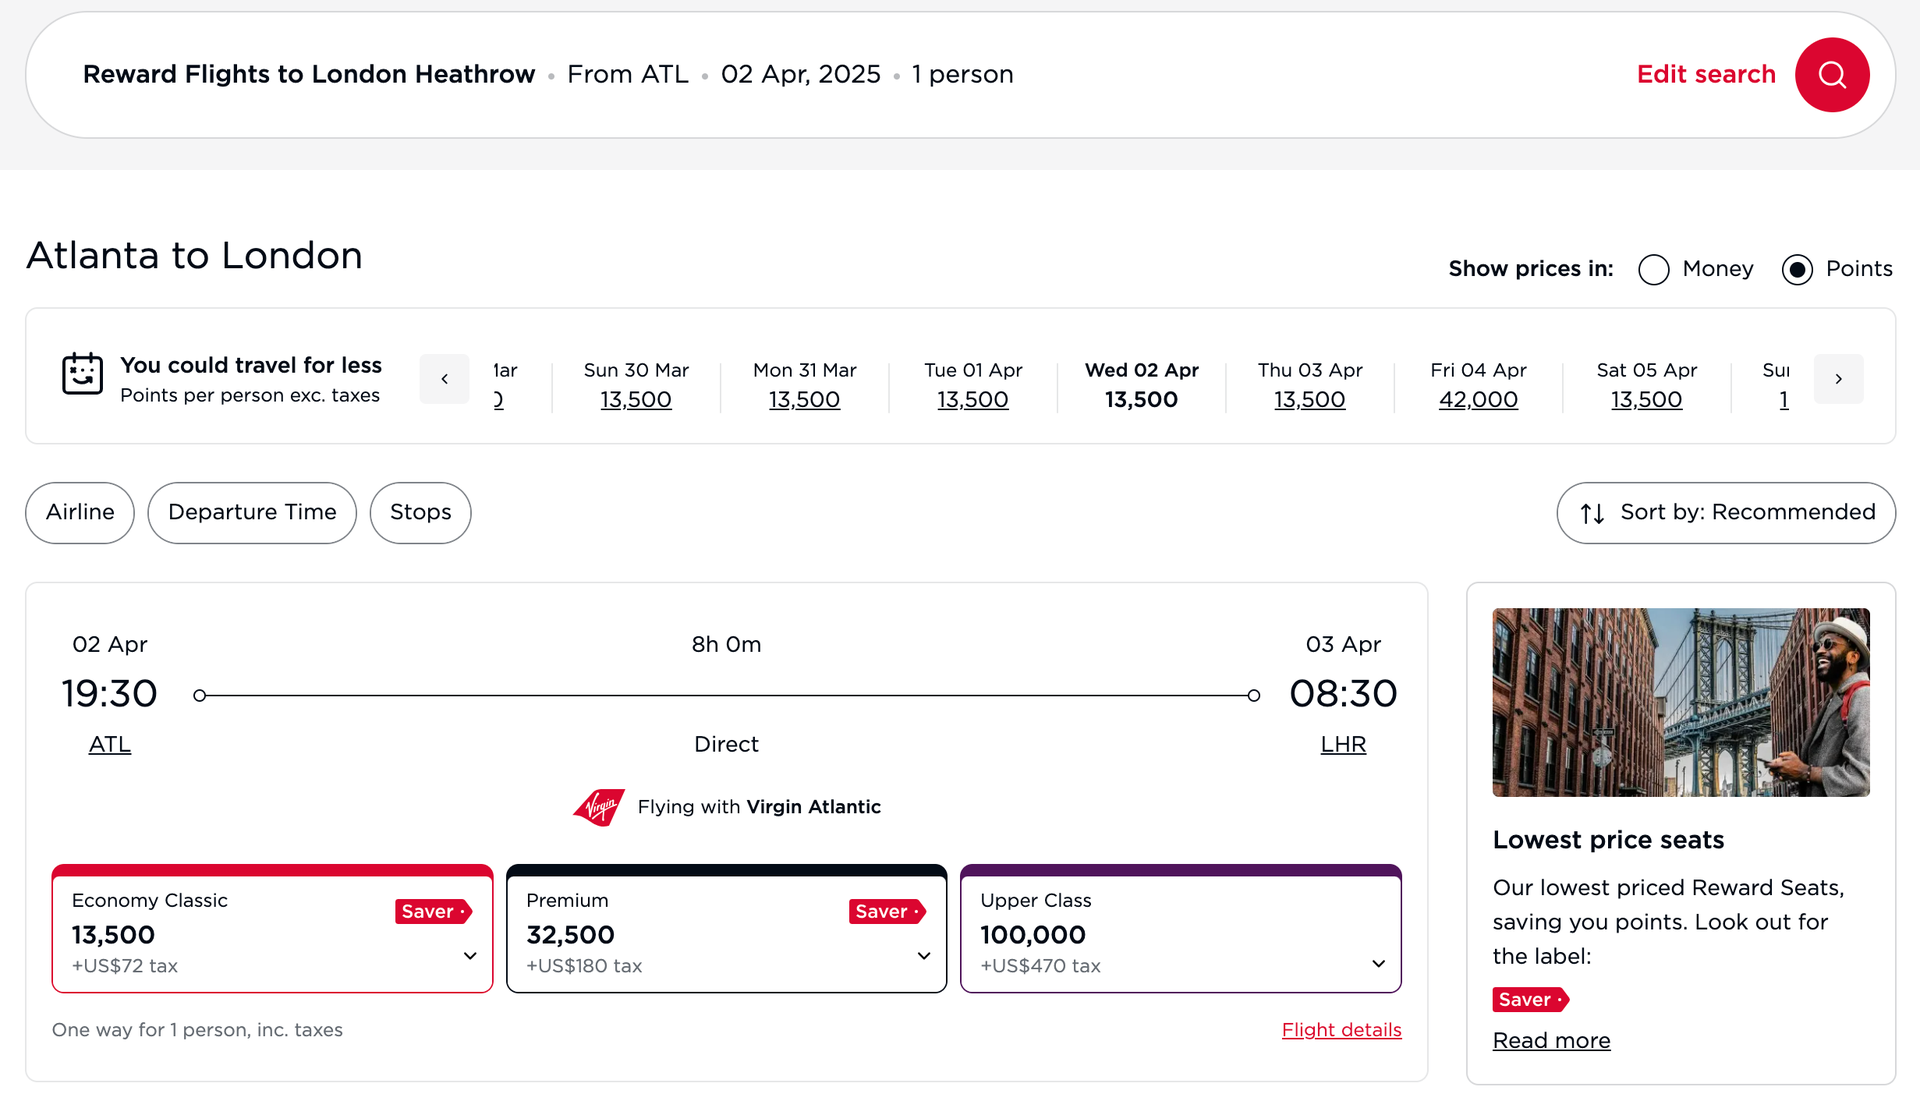The image size is (1920, 1101).
Task: Click the search magnifying glass icon
Action: (1832, 74)
